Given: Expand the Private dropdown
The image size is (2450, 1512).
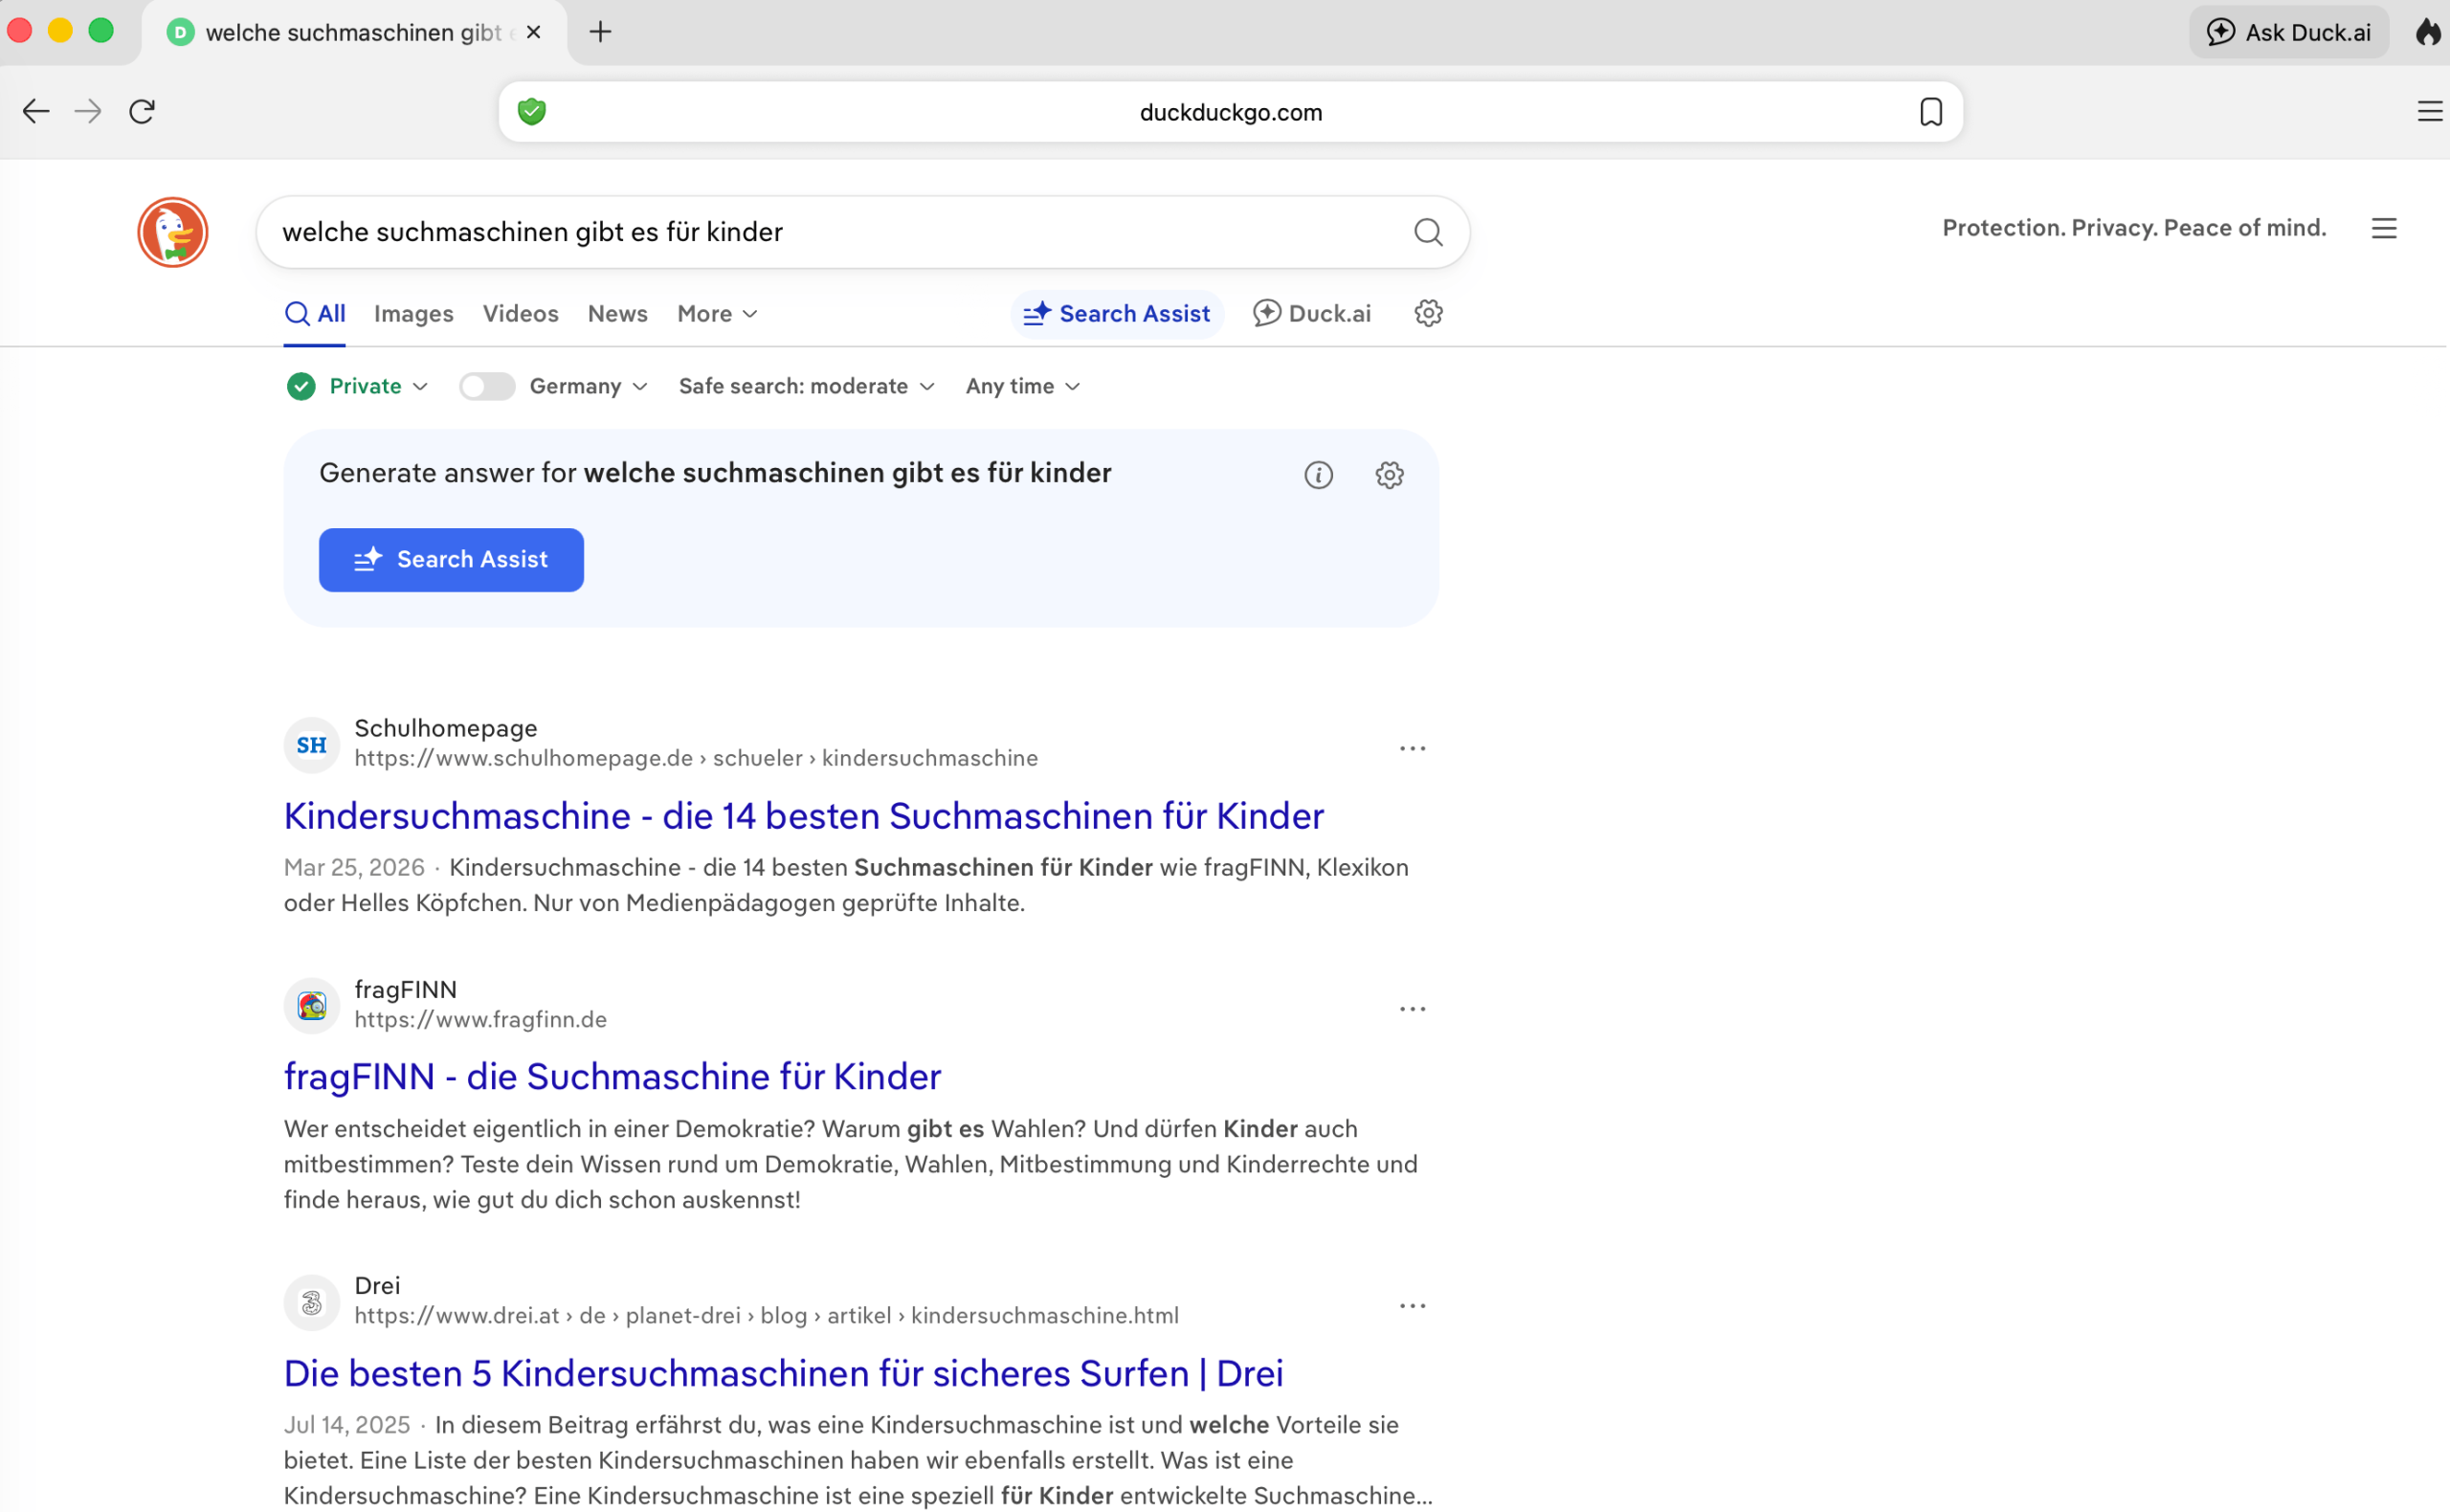Looking at the screenshot, I should click(x=358, y=386).
